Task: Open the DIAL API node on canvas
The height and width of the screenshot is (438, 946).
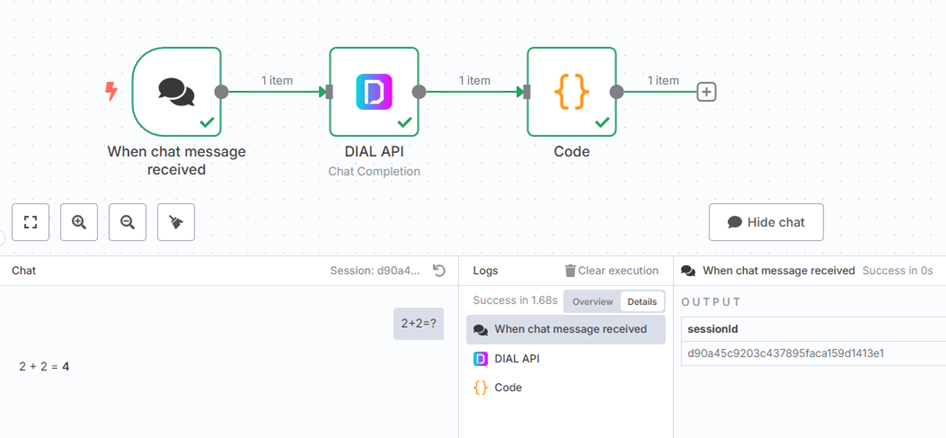Action: 374,92
